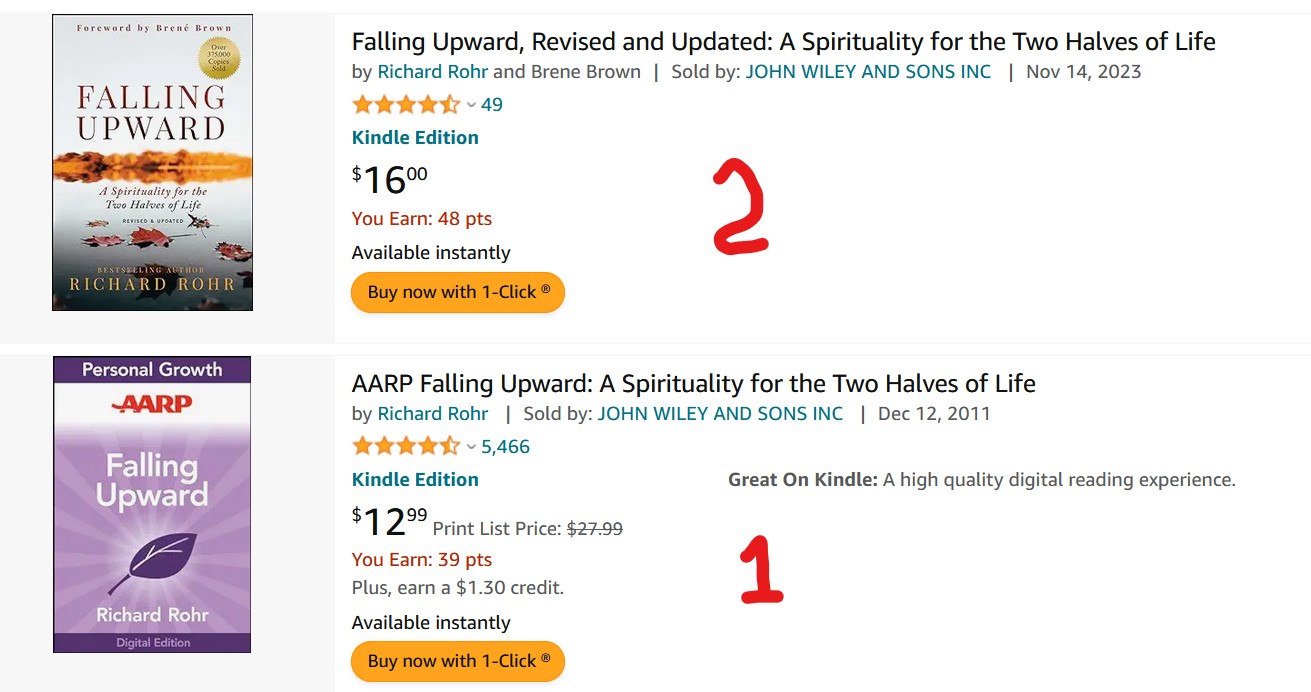Click the star rating on the AARP edition
This screenshot has height=692, width=1311.
(x=405, y=446)
